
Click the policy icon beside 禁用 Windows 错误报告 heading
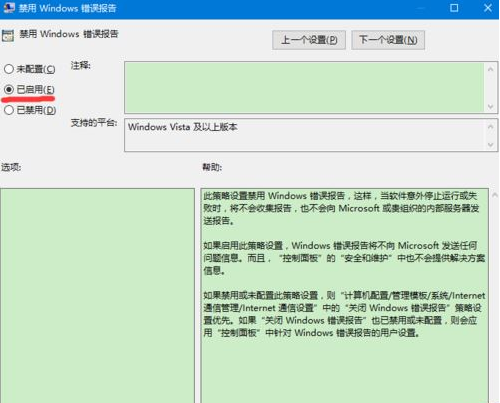[8, 35]
